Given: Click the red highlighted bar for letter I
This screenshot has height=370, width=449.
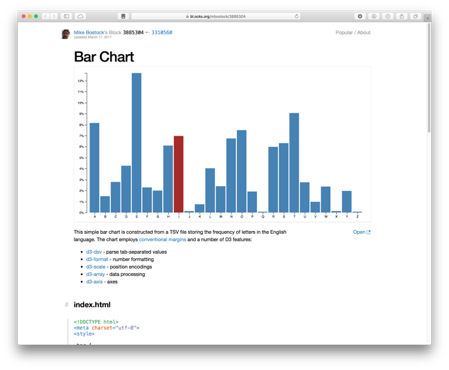Looking at the screenshot, I should pyautogui.click(x=179, y=174).
